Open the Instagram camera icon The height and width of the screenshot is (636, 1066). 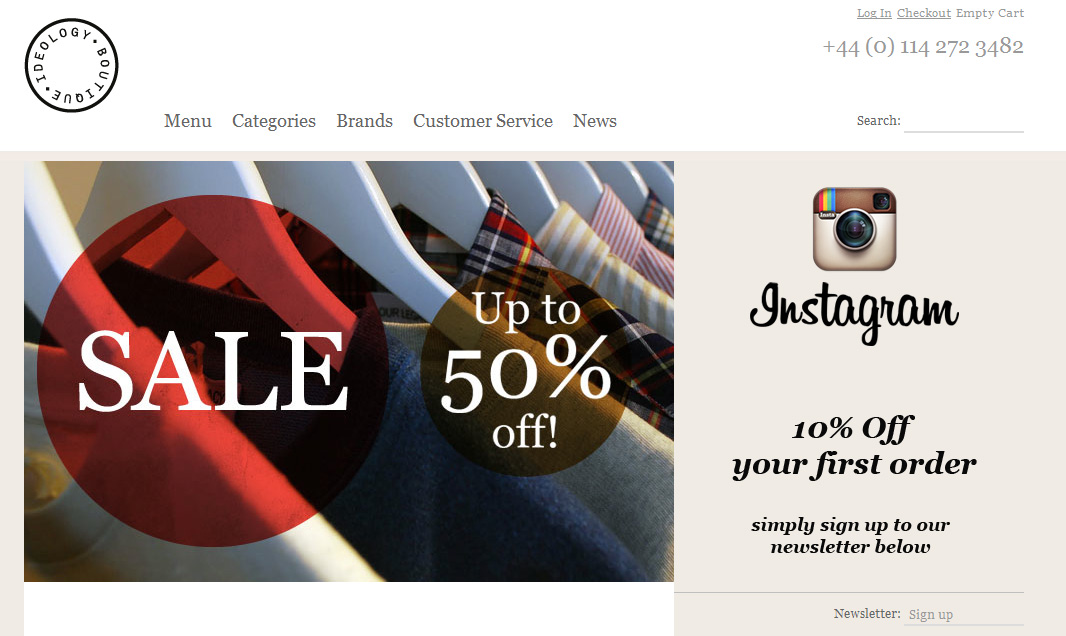click(854, 229)
